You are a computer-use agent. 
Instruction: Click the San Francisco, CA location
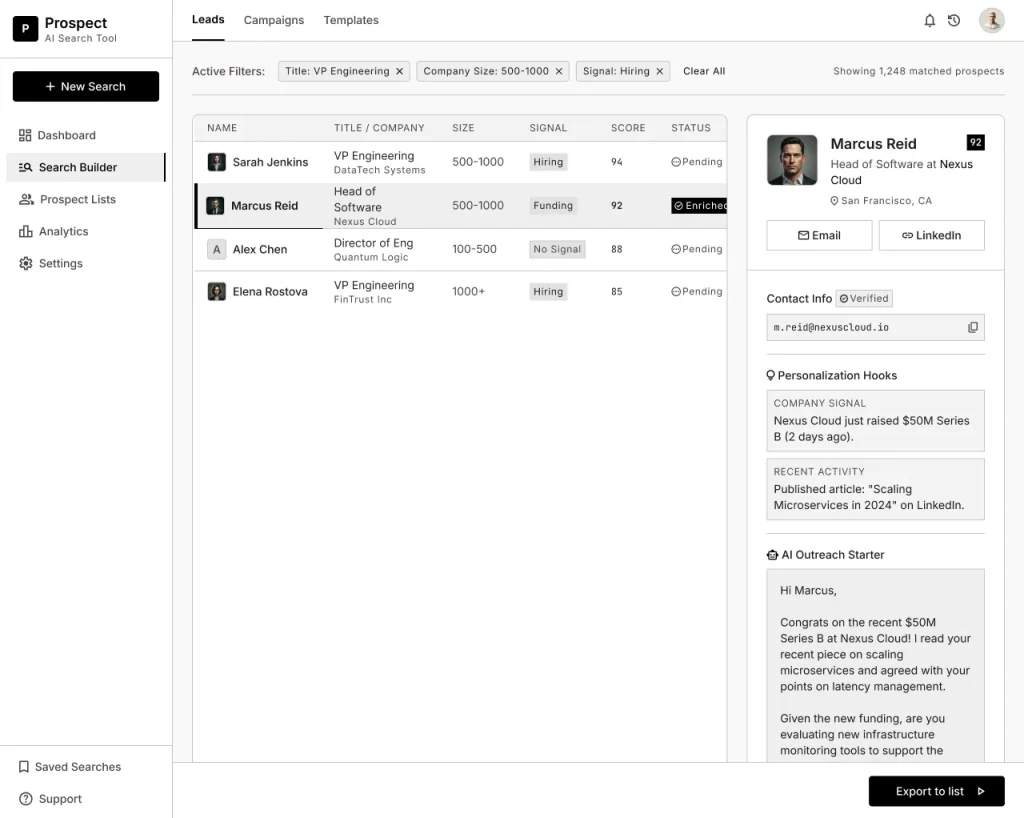pyautogui.click(x=881, y=200)
